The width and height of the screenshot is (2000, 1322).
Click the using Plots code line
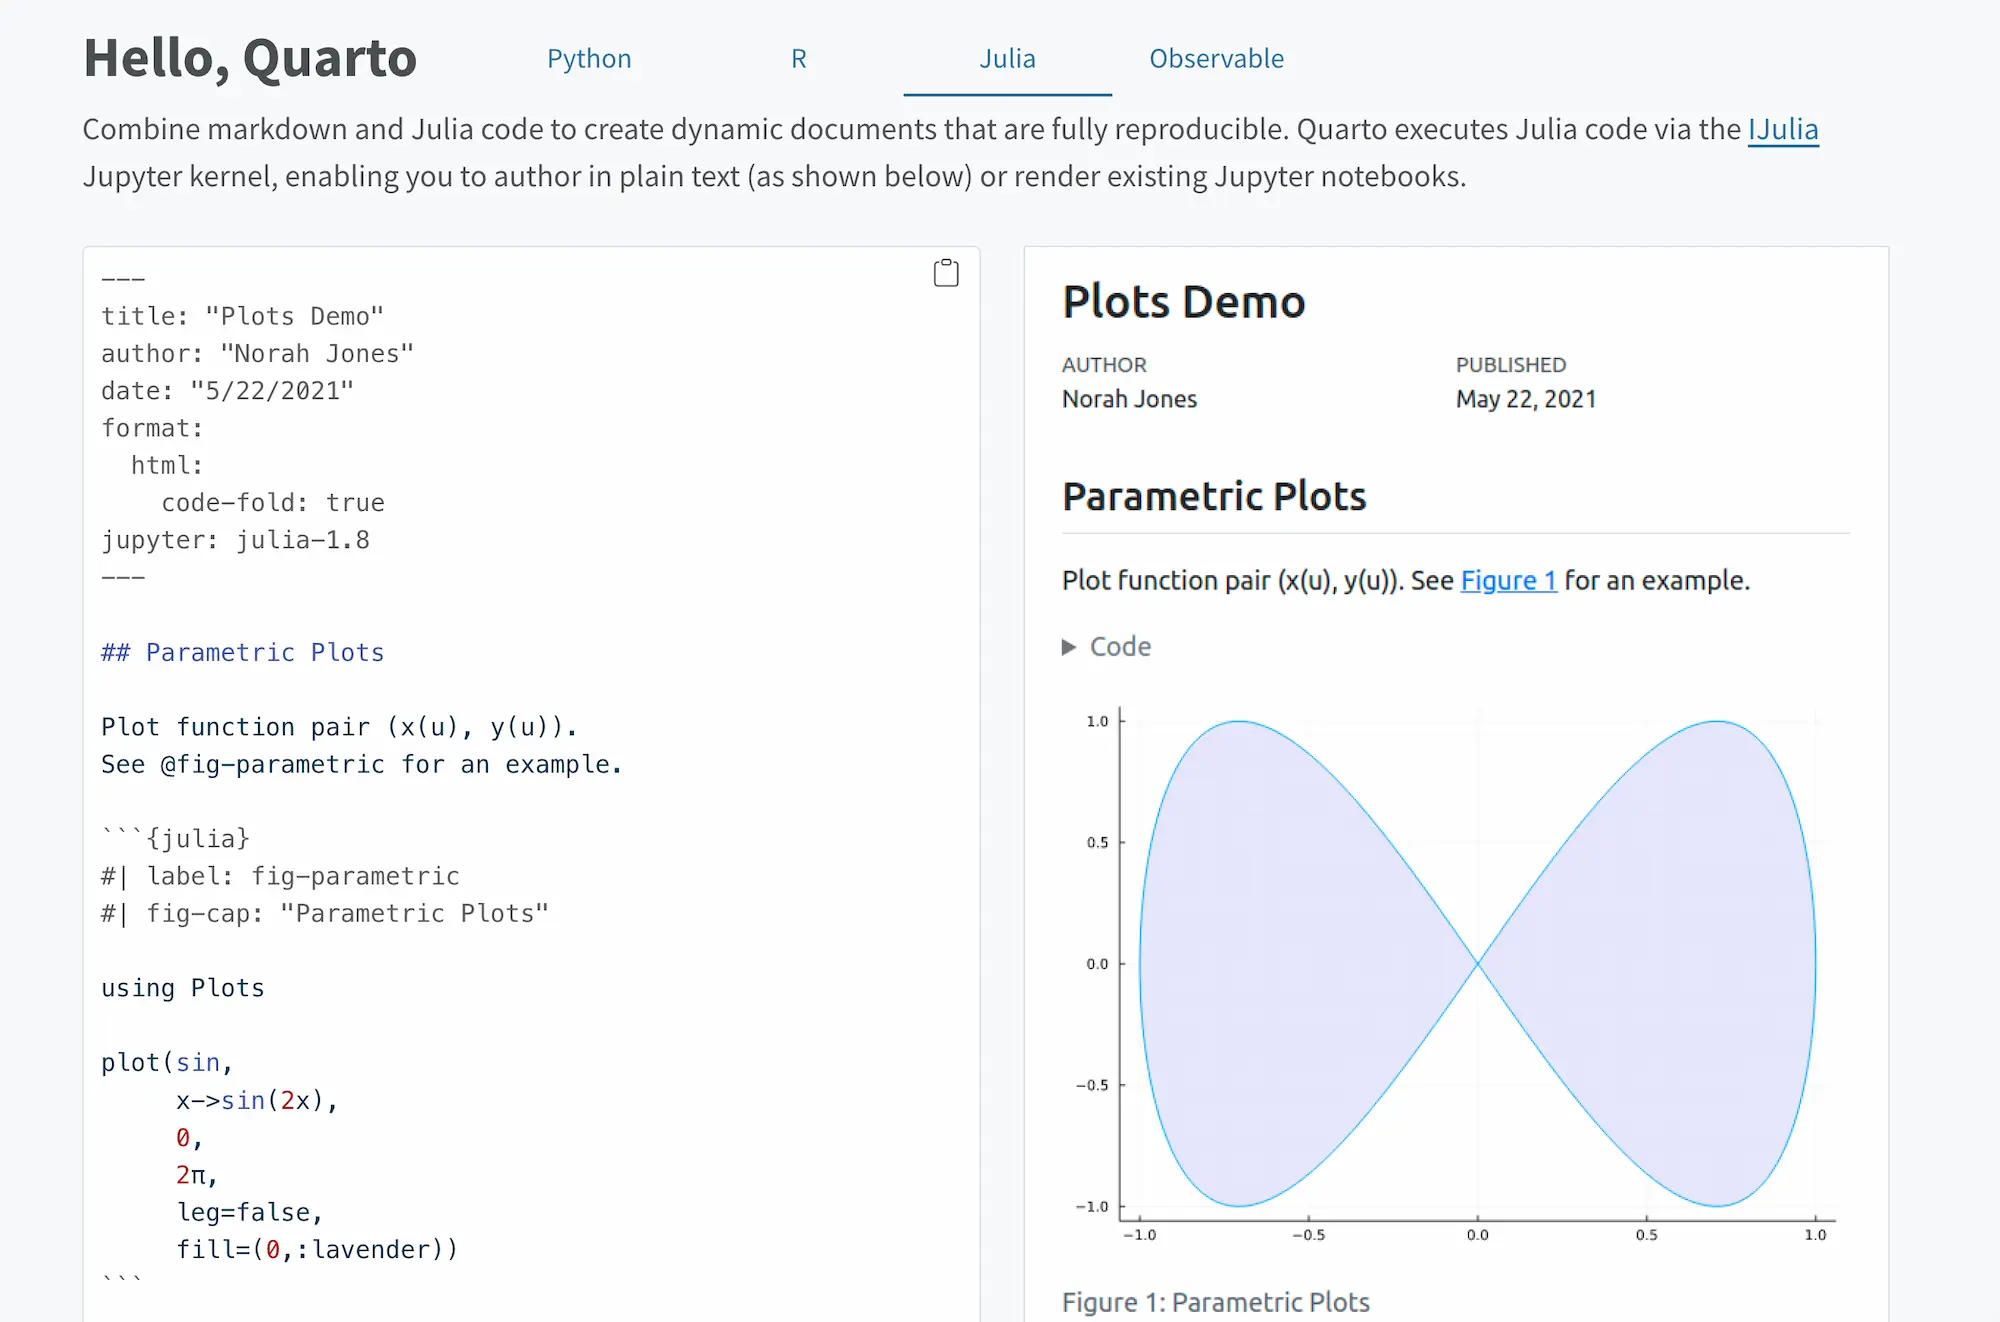click(183, 988)
